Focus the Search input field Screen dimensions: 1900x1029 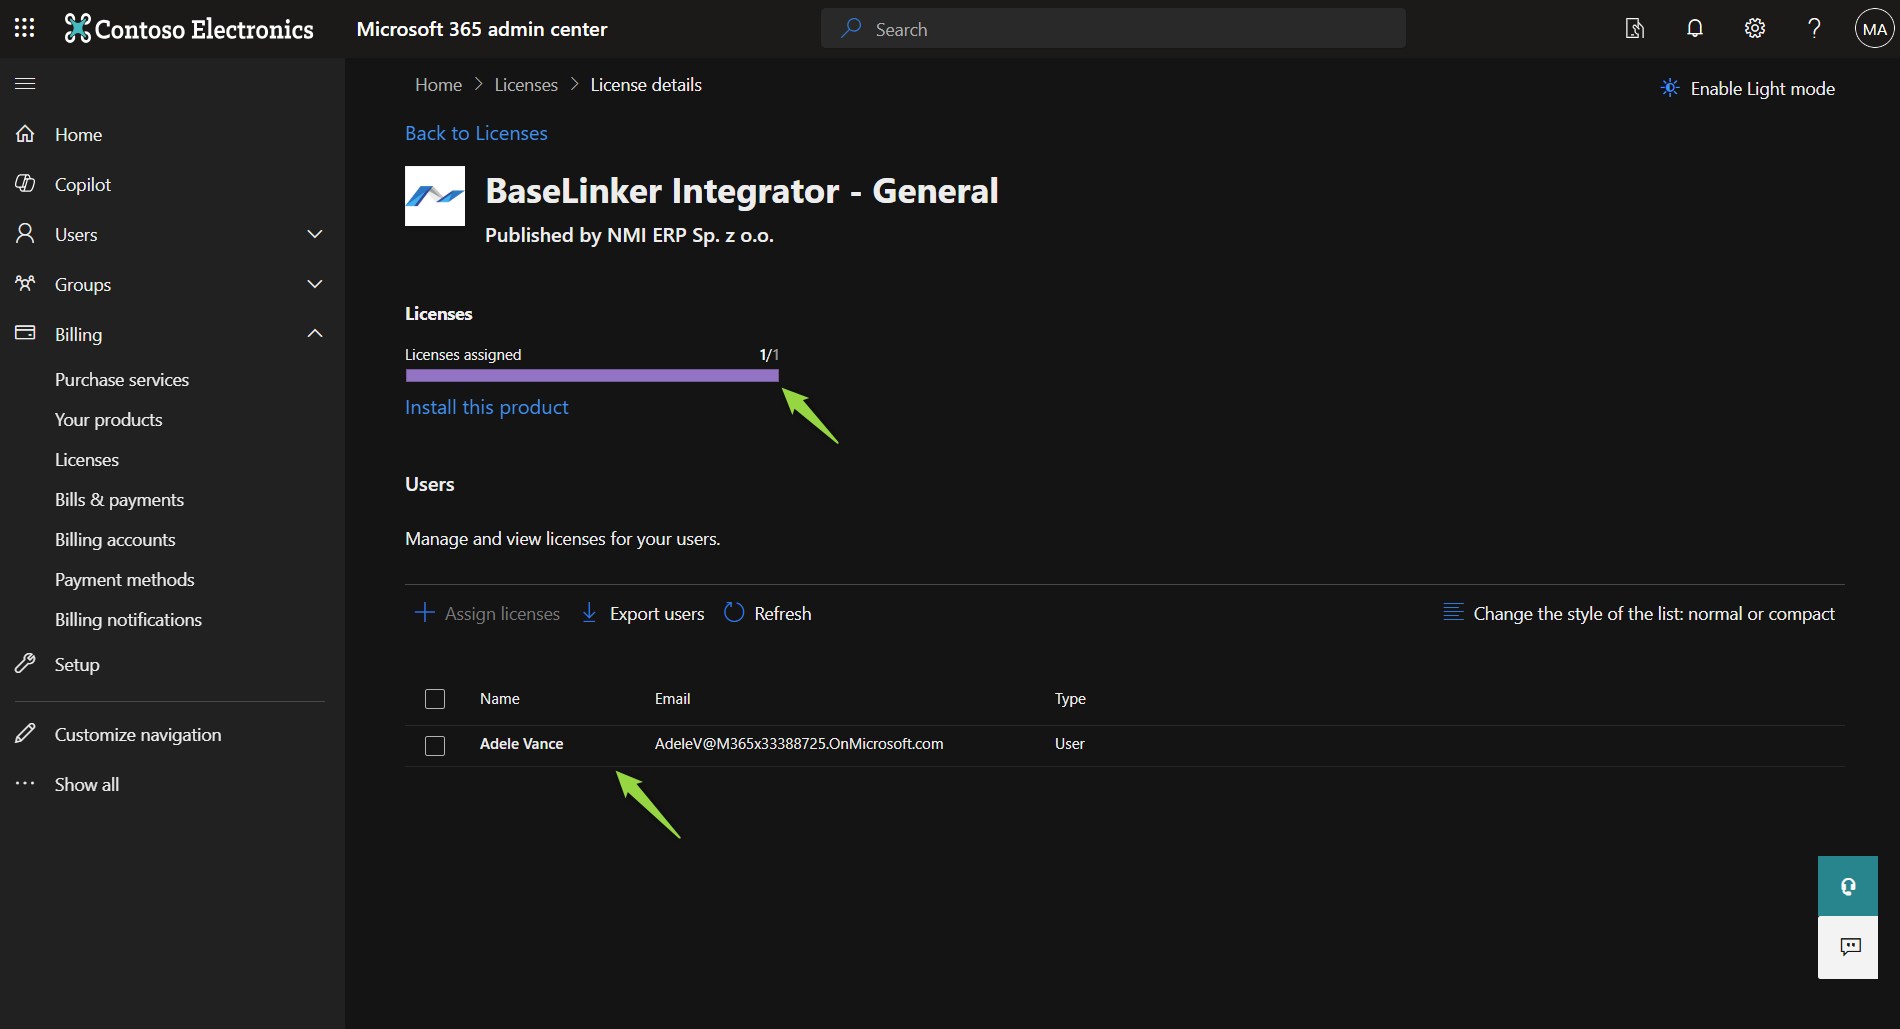1113,28
